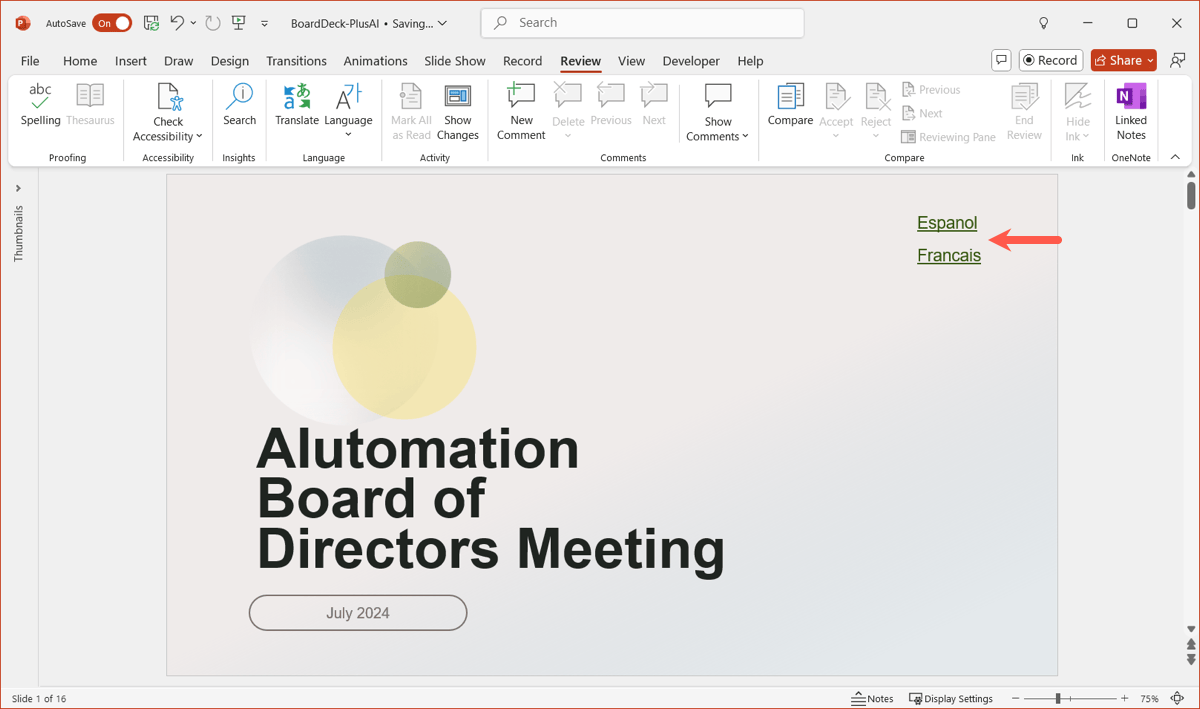
Task: Click the Check Accessibility icon
Action: (x=169, y=97)
